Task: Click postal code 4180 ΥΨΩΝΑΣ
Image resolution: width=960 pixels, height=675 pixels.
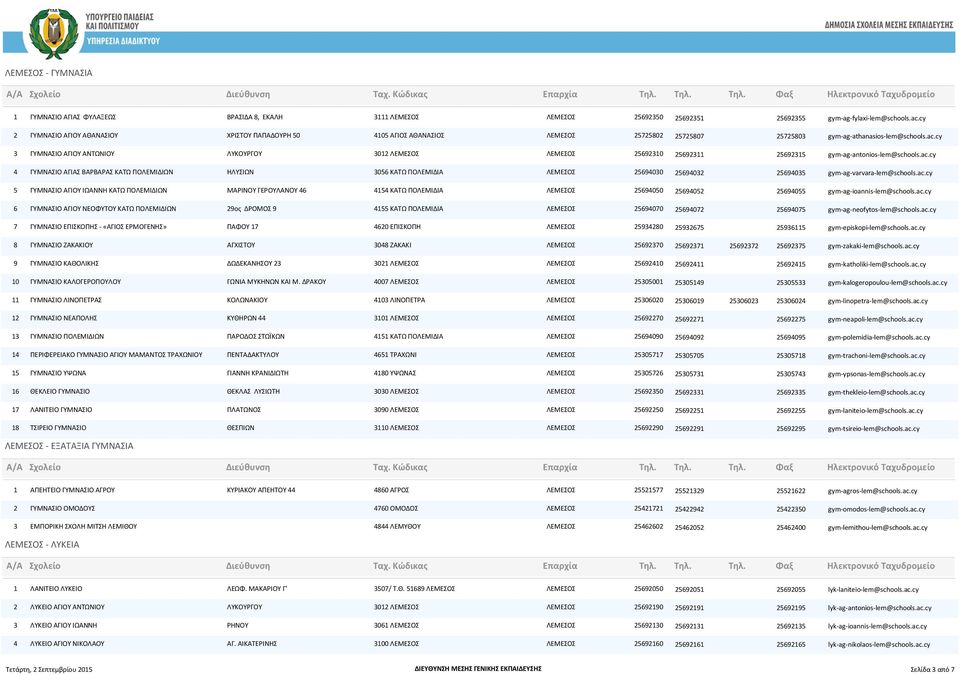Action: pos(395,373)
